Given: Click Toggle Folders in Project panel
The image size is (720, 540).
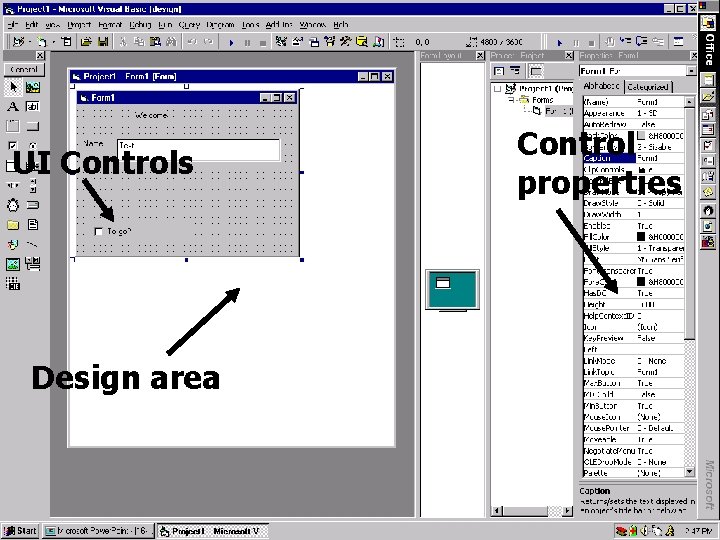Looking at the screenshot, I should click(536, 71).
